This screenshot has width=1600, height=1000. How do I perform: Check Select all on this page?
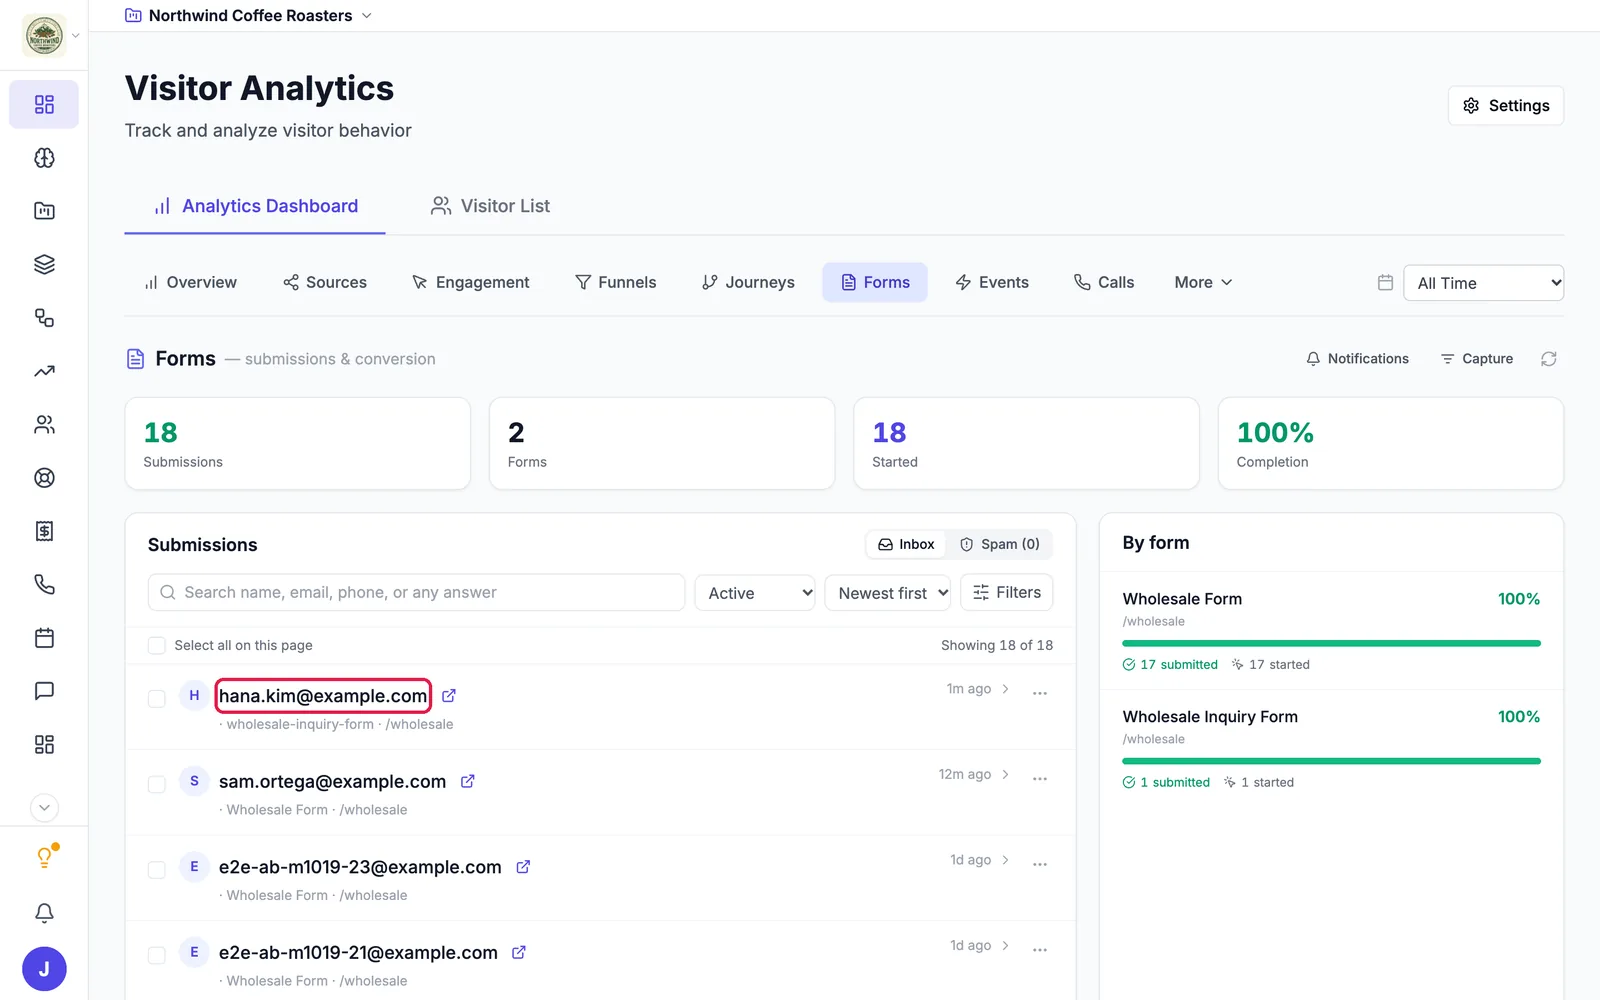point(157,646)
